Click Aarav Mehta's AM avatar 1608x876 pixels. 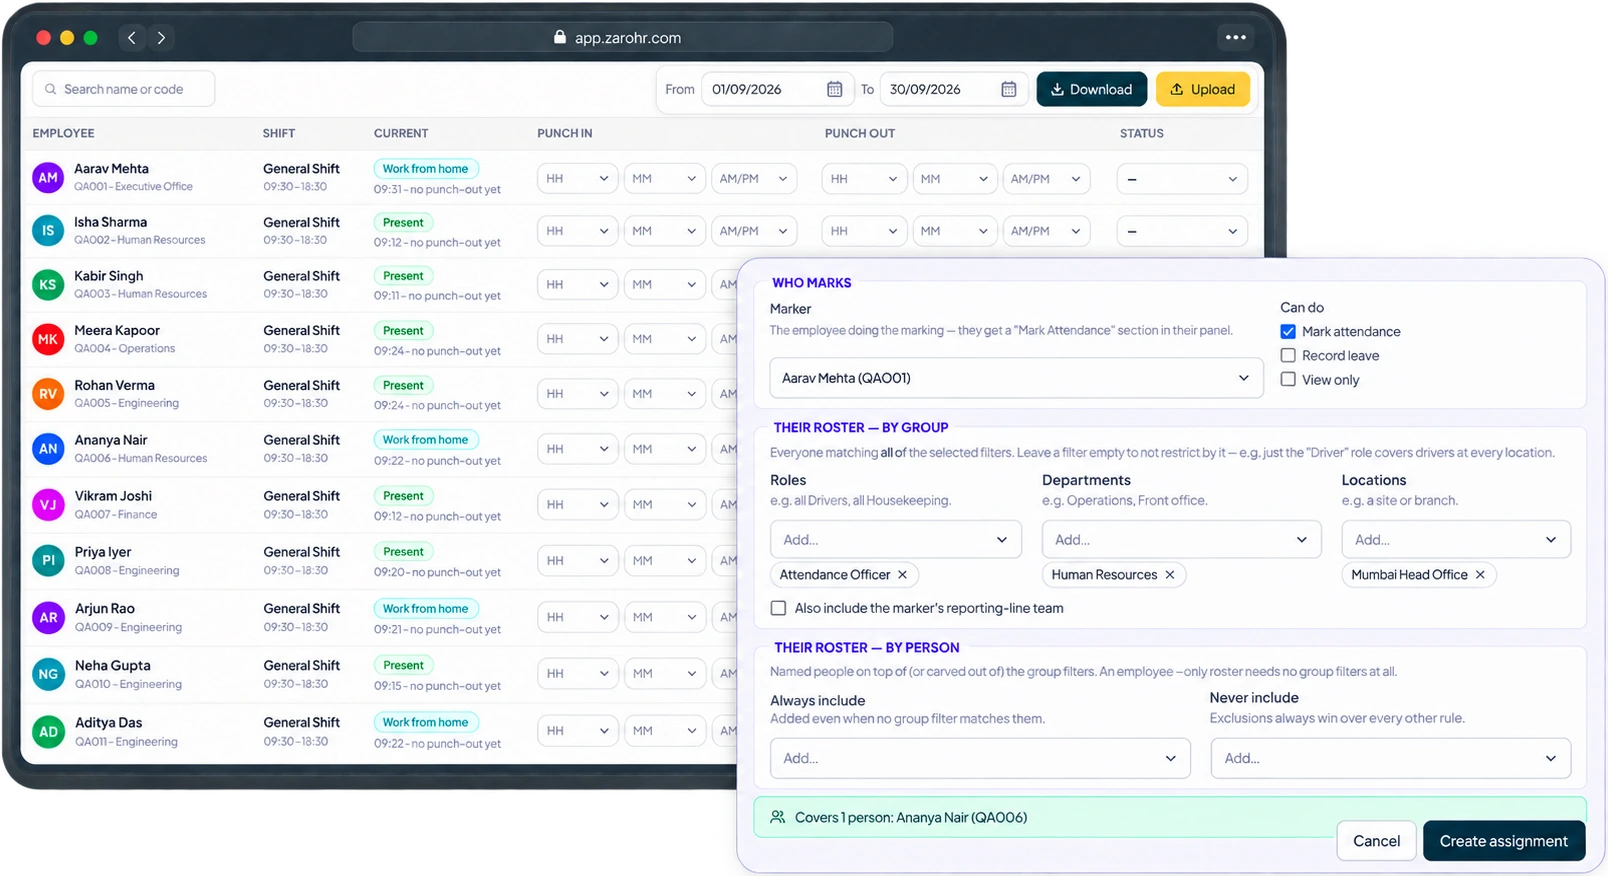pyautogui.click(x=48, y=178)
